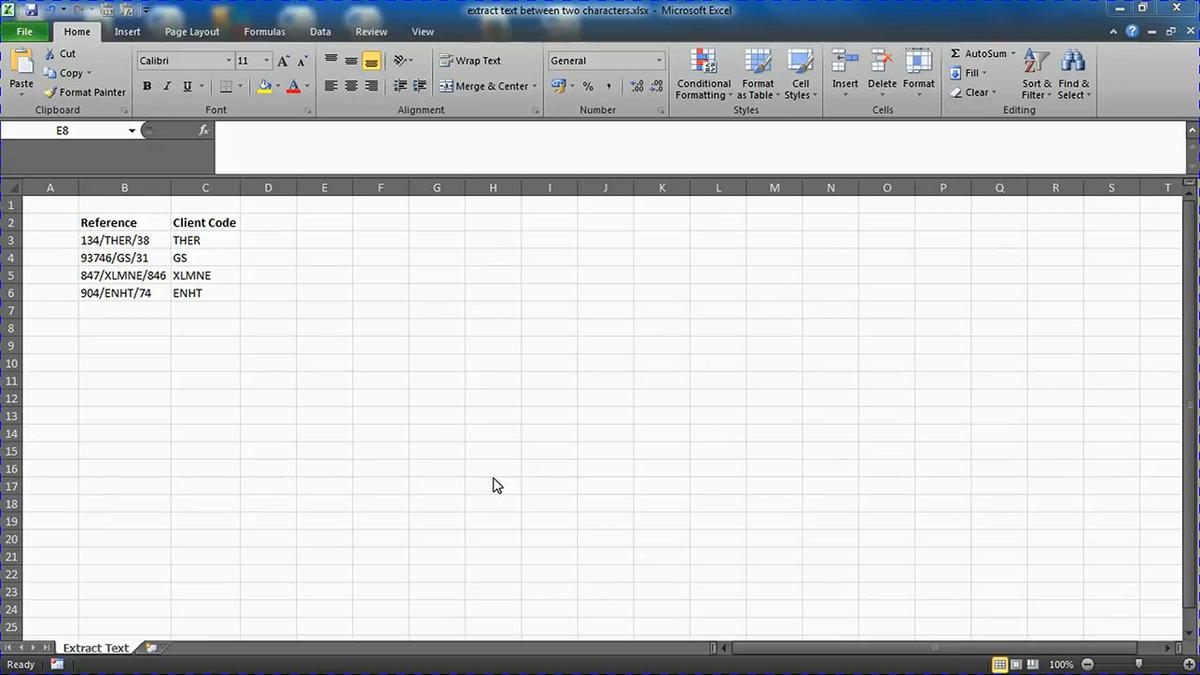1200x675 pixels.
Task: Click the Format as Table button
Action: coord(757,74)
